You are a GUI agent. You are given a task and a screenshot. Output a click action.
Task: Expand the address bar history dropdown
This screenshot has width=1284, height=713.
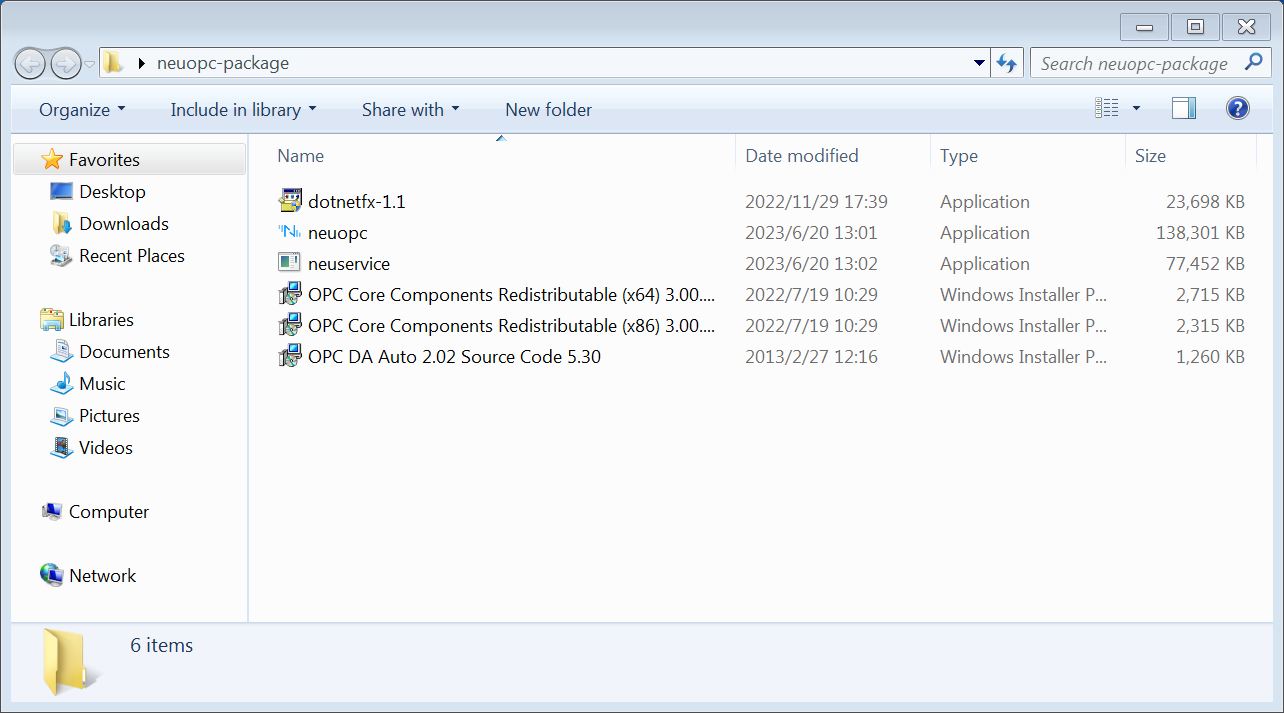[979, 62]
